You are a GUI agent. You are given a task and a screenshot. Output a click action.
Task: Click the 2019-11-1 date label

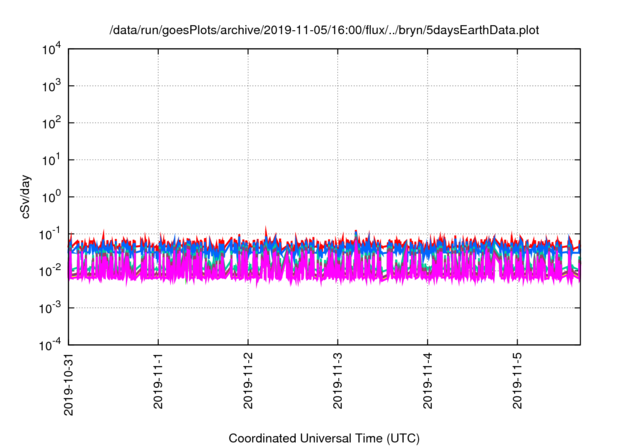(x=158, y=381)
